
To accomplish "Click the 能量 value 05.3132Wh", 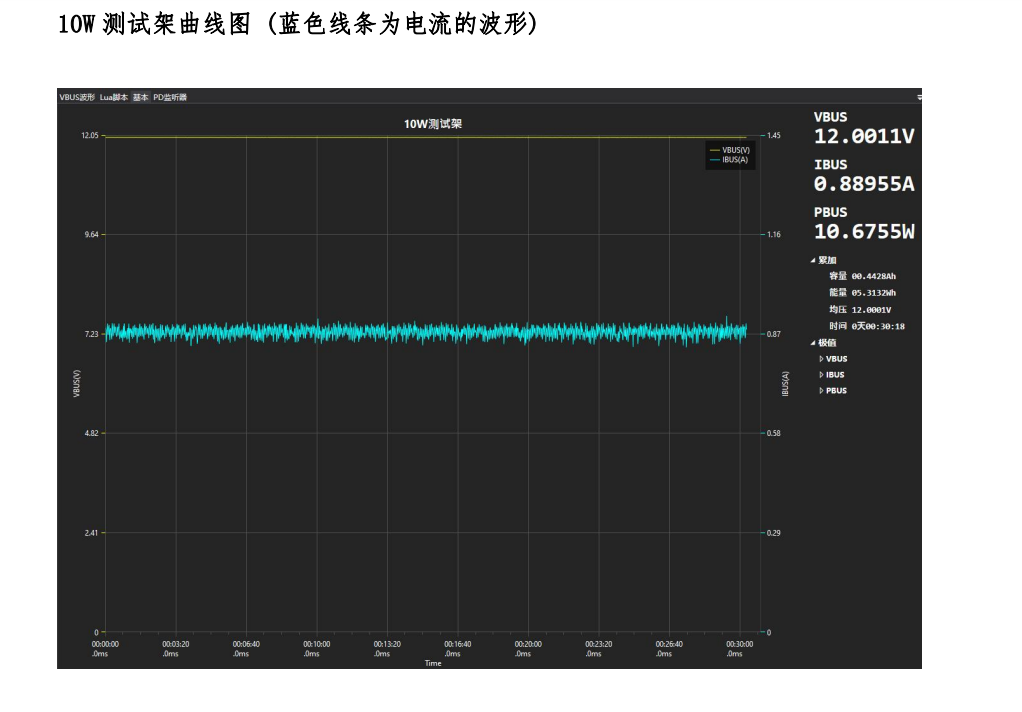I will (875, 293).
